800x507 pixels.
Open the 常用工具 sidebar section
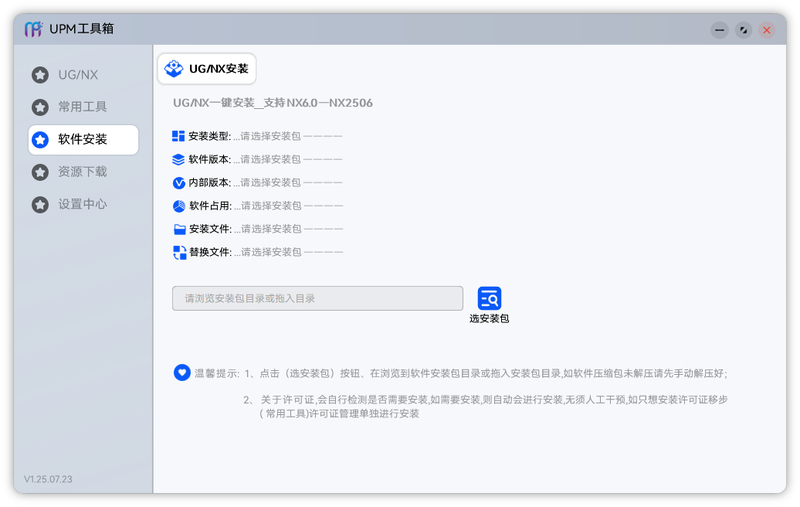[82, 107]
